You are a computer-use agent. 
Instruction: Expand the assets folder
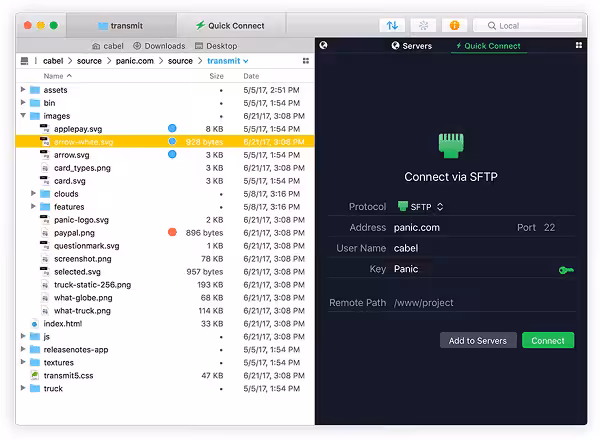[23, 90]
